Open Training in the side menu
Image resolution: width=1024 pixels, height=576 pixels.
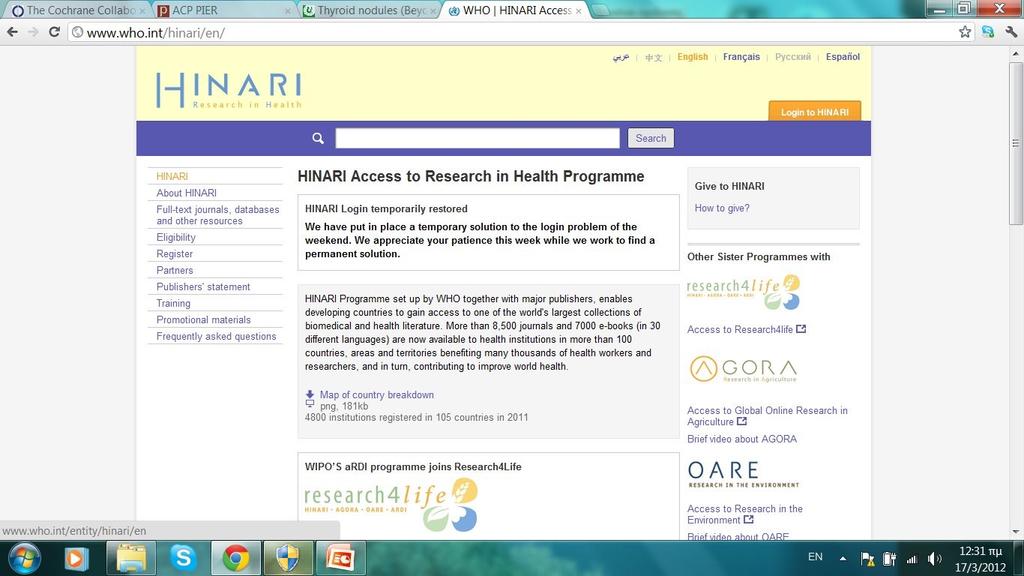pos(173,303)
